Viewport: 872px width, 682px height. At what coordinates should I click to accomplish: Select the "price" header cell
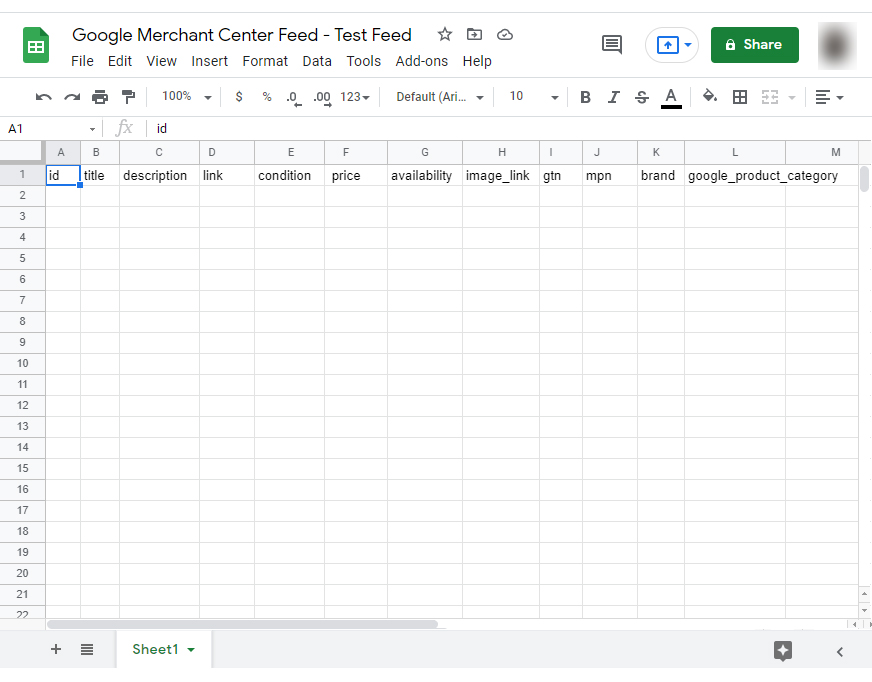coord(355,175)
